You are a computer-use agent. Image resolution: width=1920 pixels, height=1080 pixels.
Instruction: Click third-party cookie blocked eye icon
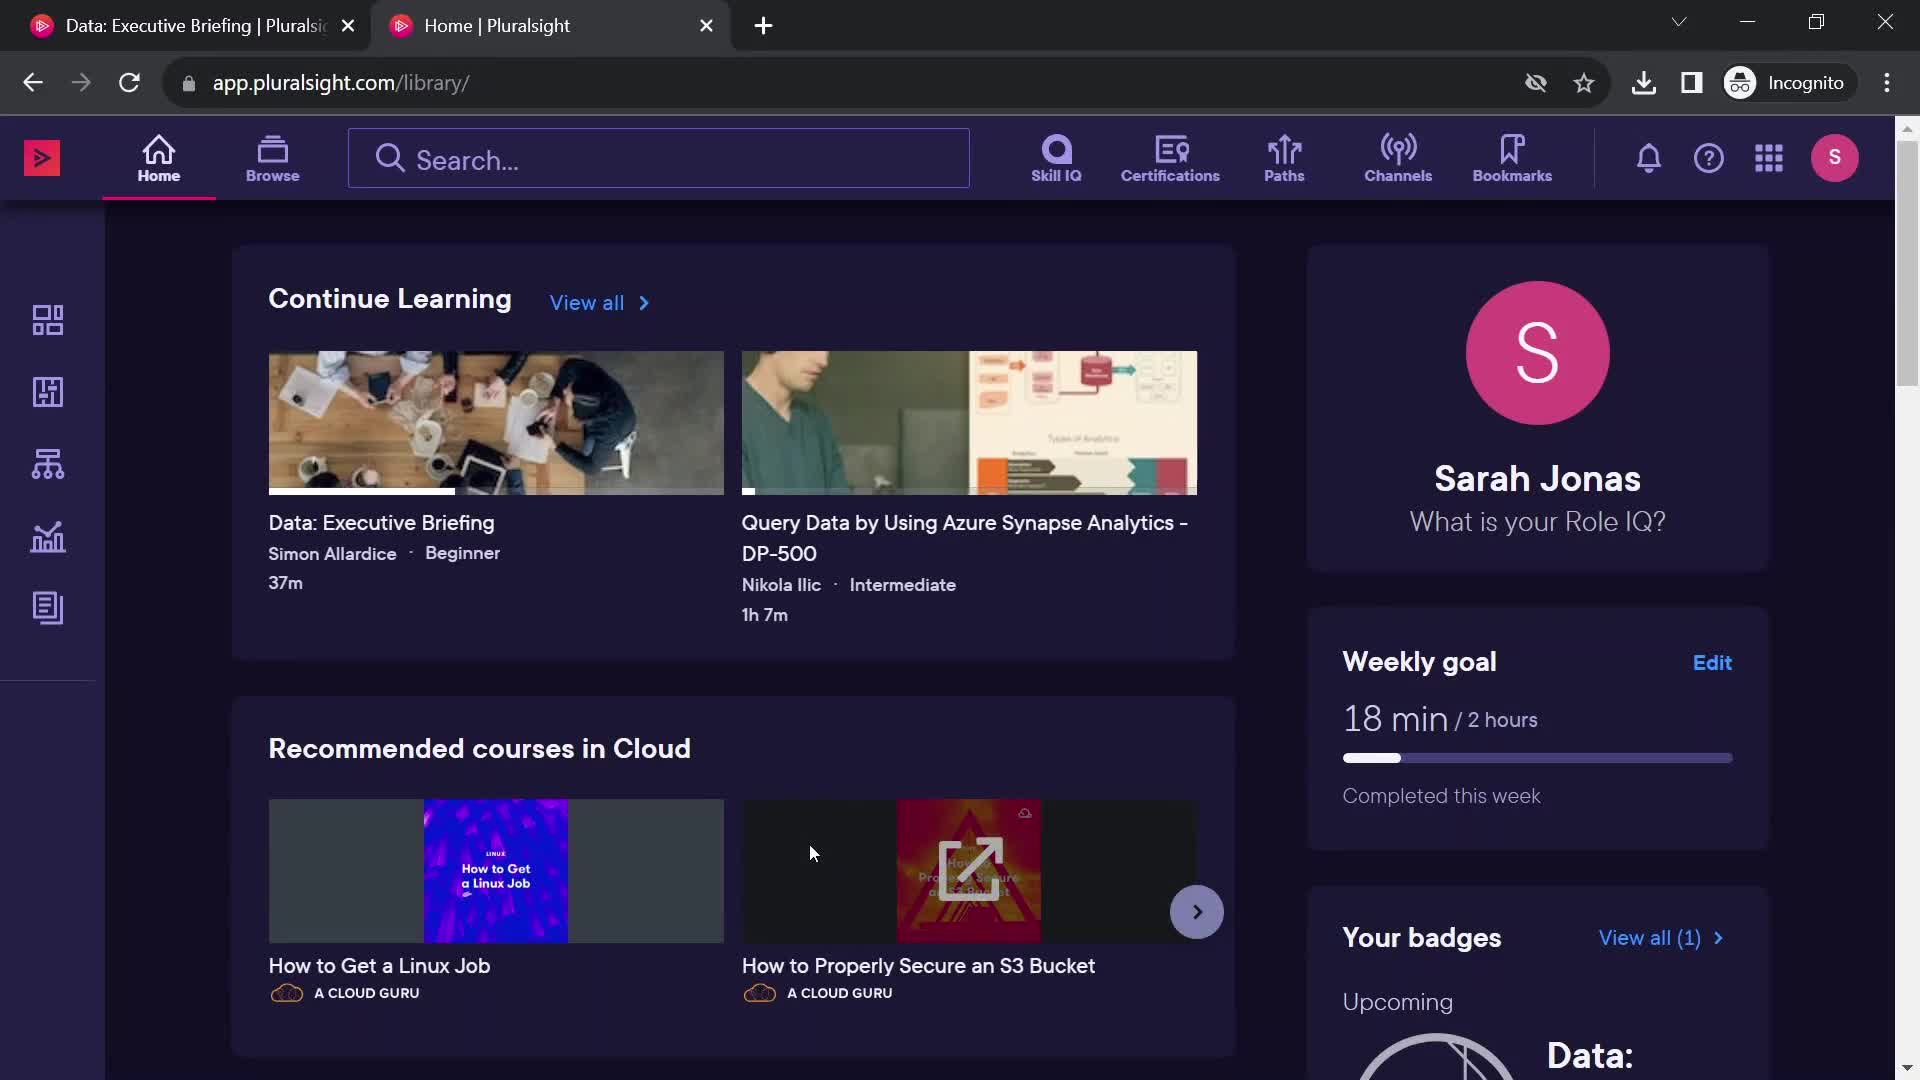coord(1536,83)
